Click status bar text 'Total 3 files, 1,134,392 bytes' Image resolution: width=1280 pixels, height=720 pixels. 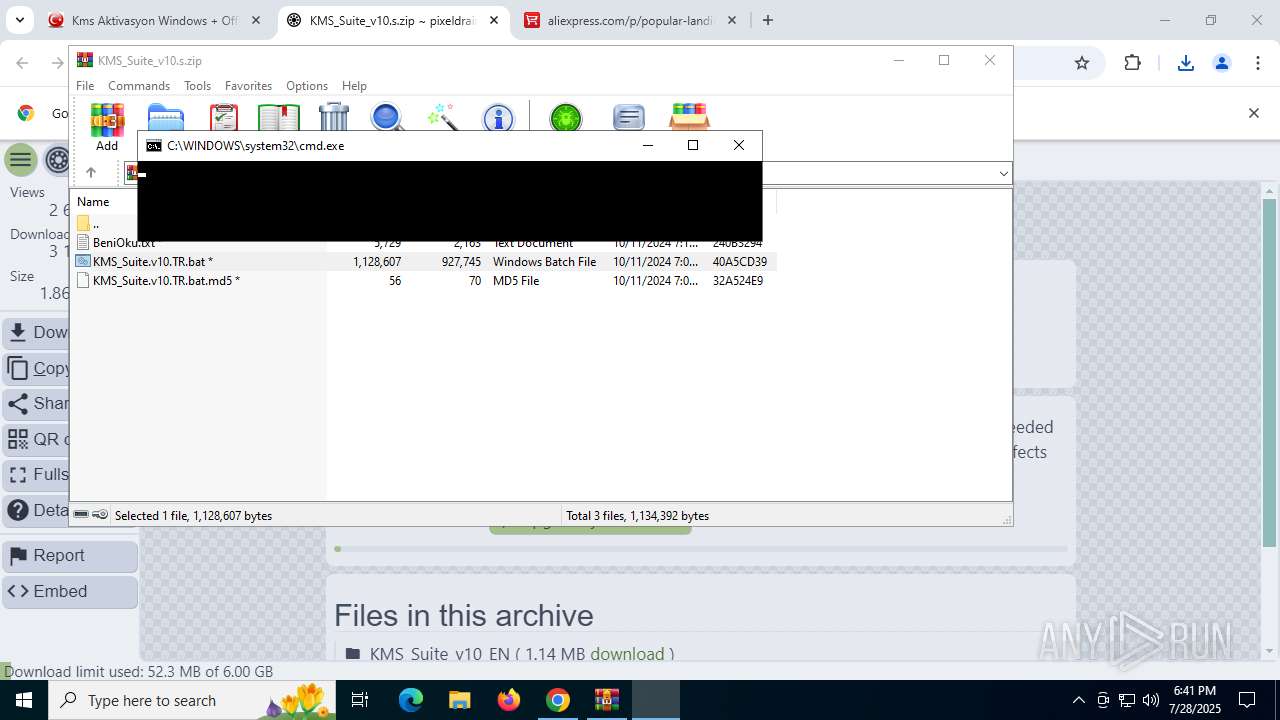(x=637, y=516)
